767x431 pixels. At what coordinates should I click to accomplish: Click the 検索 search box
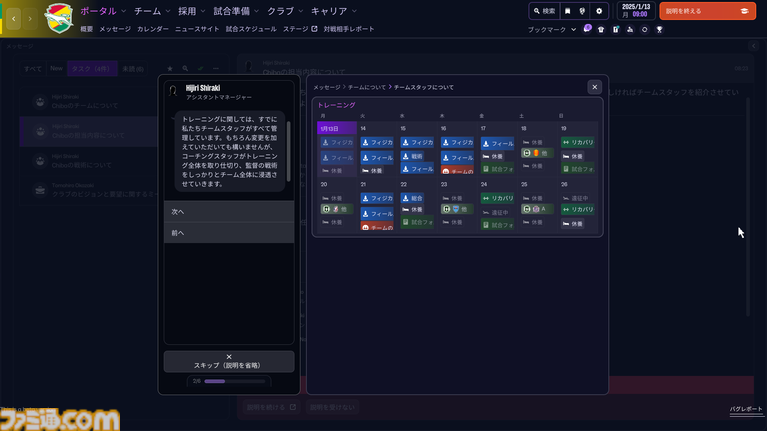pyautogui.click(x=544, y=11)
